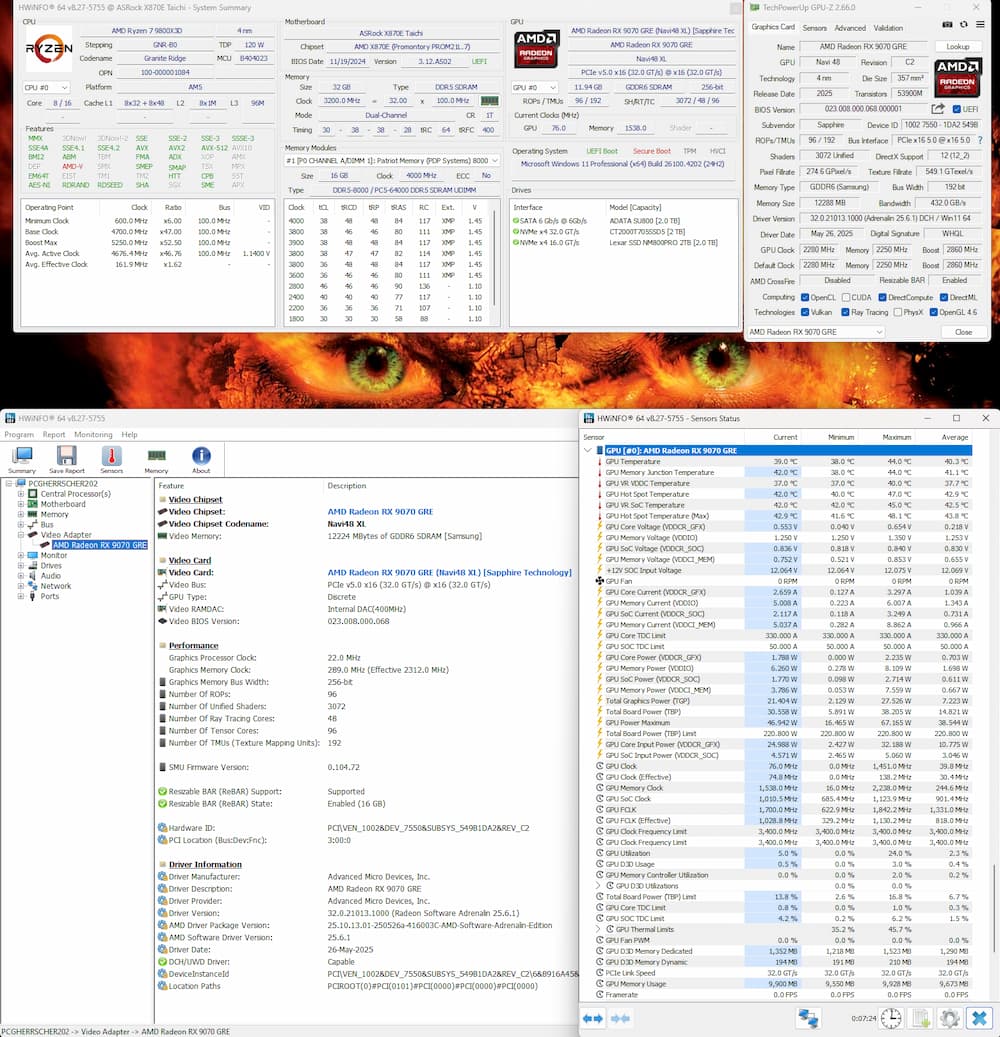
Task: Click the clock reset icon in Sensors window
Action: click(x=891, y=1018)
